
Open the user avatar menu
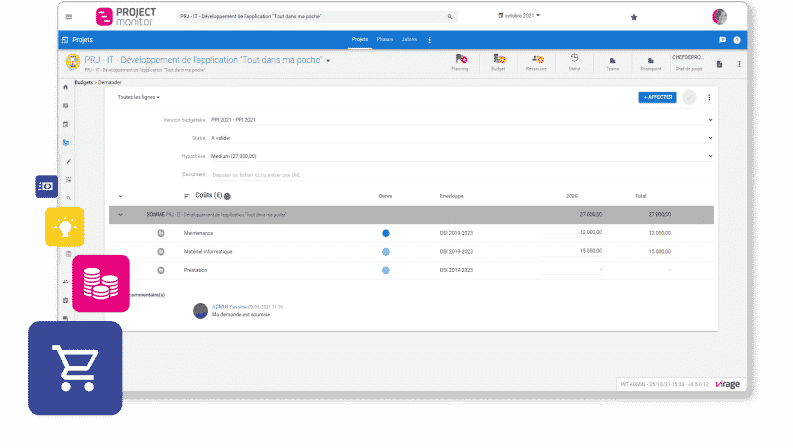click(719, 17)
